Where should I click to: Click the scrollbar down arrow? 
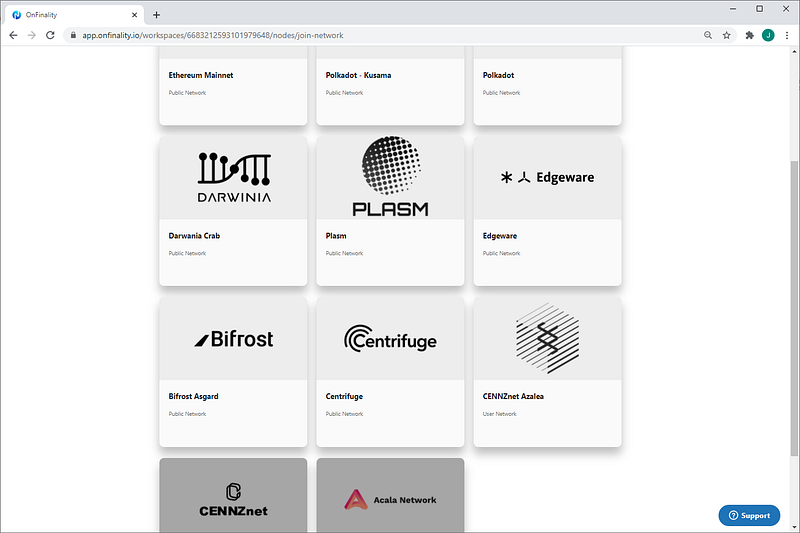coord(794,527)
